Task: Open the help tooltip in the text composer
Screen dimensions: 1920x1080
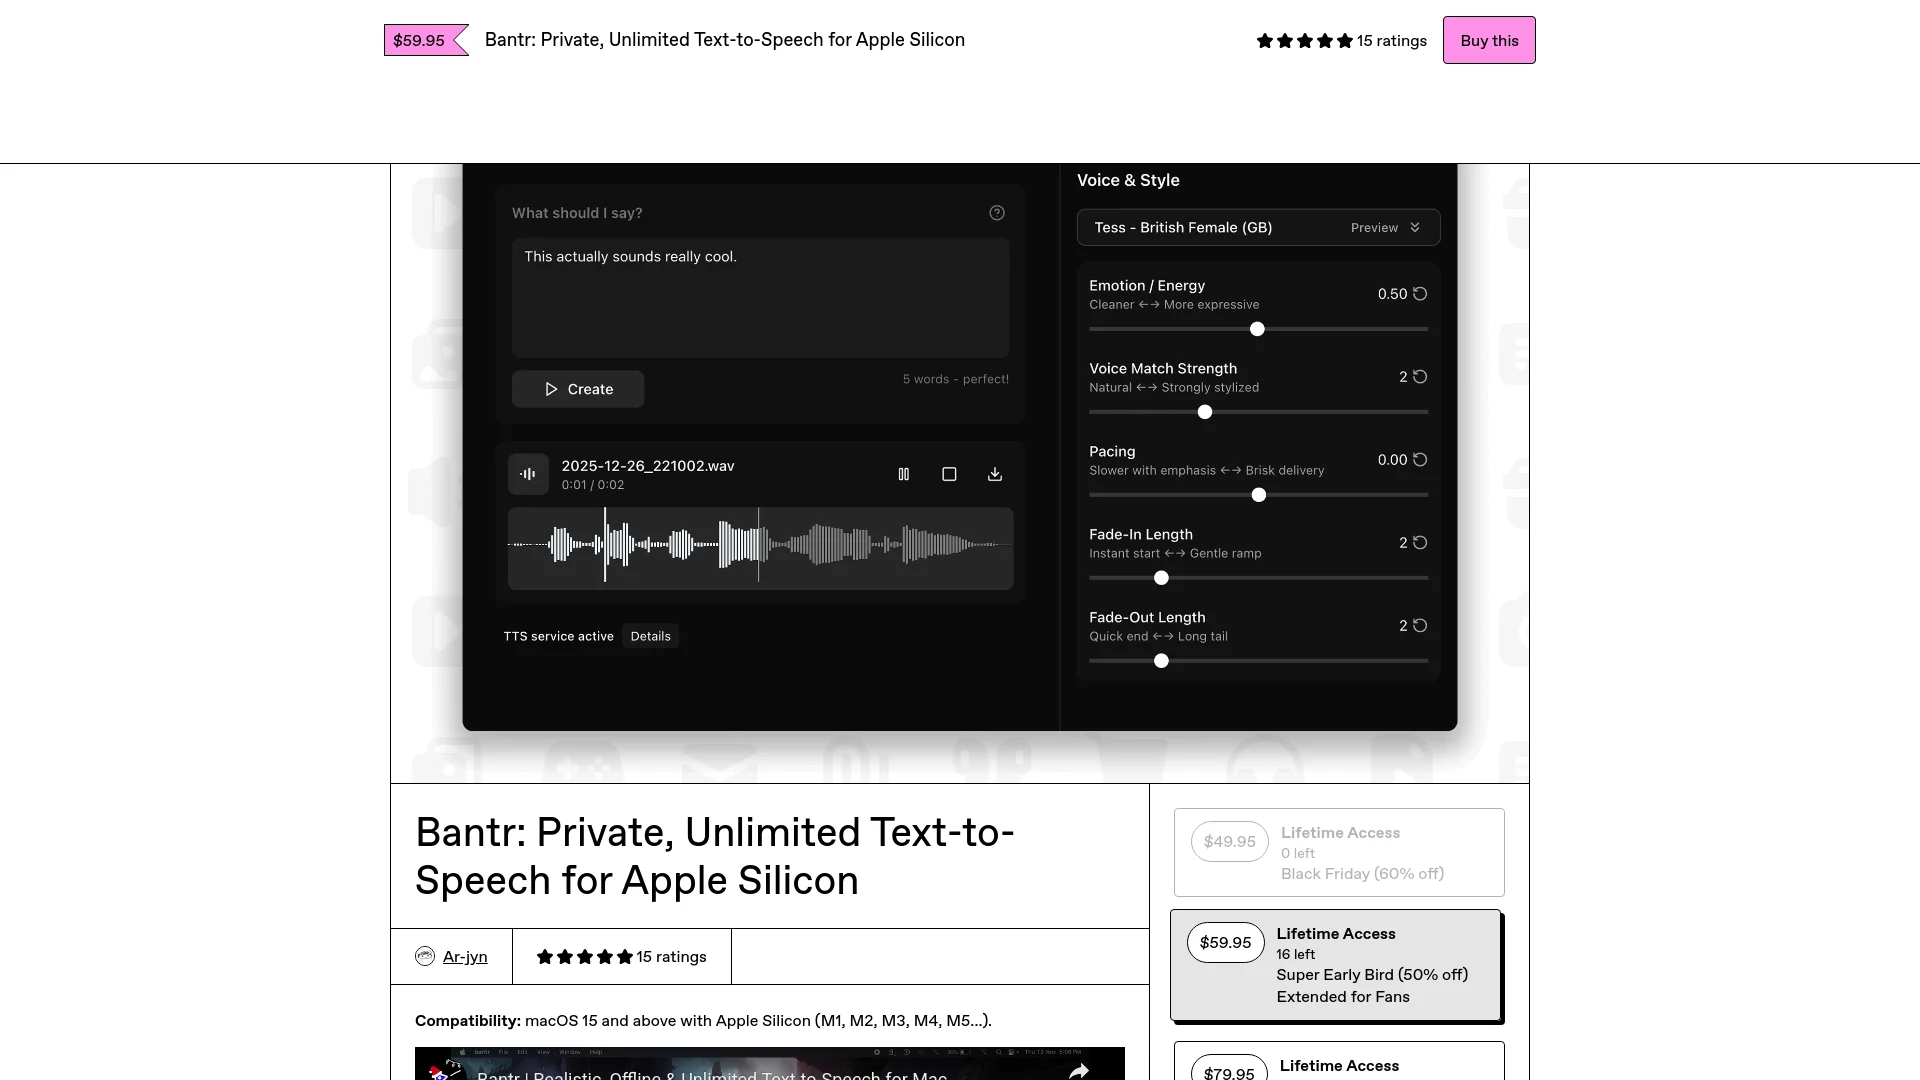Action: pos(997,213)
